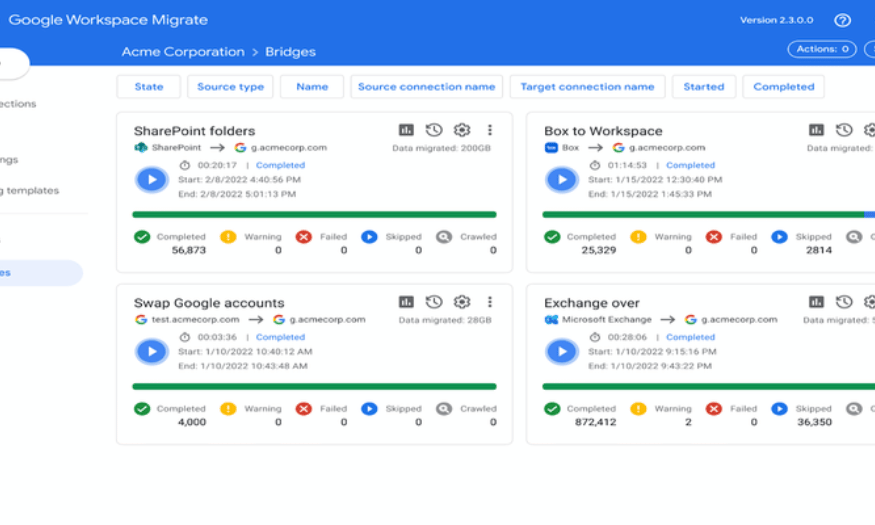875x525 pixels.
Task: Open stats chart for Swap Google accounts
Action: click(406, 302)
